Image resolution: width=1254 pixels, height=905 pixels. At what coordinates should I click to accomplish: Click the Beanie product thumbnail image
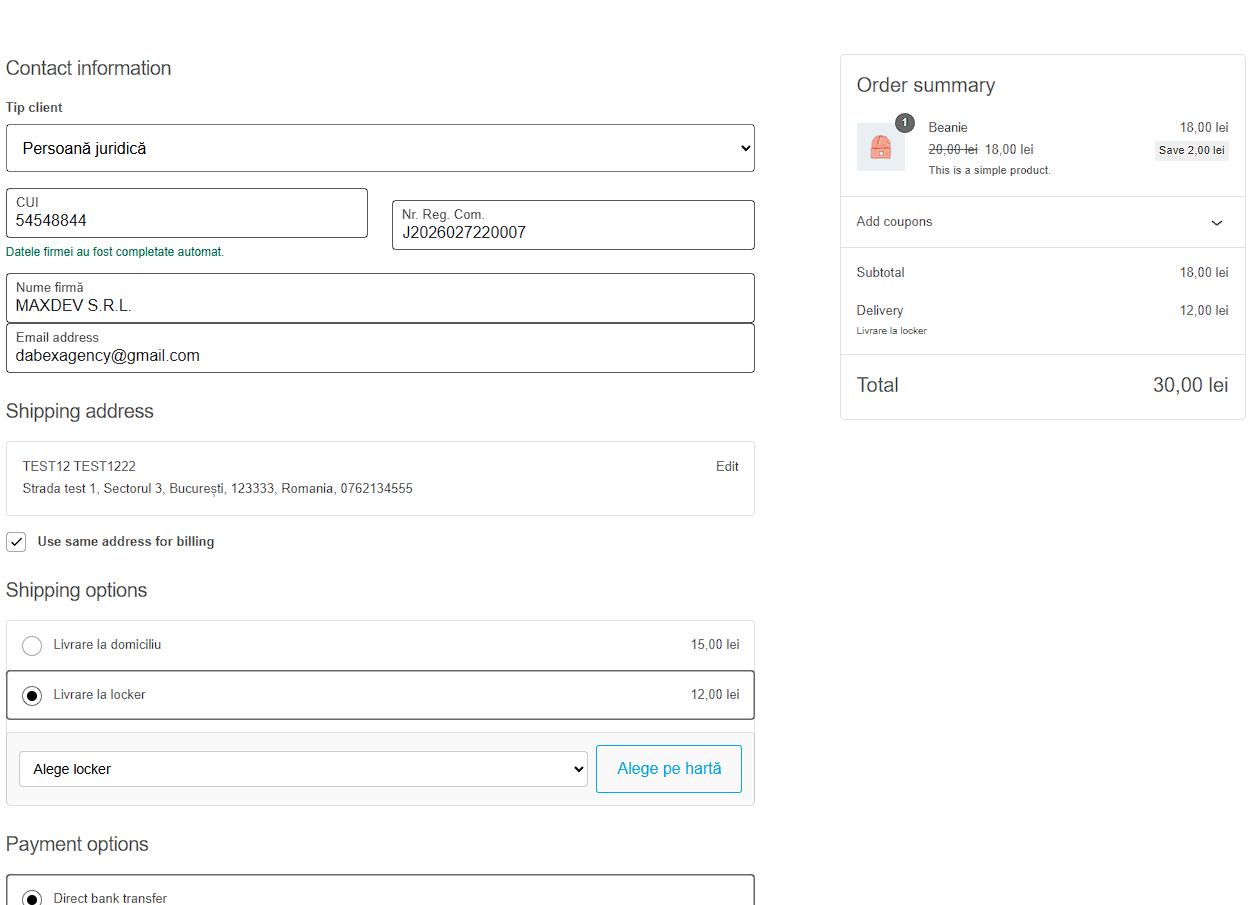(881, 147)
